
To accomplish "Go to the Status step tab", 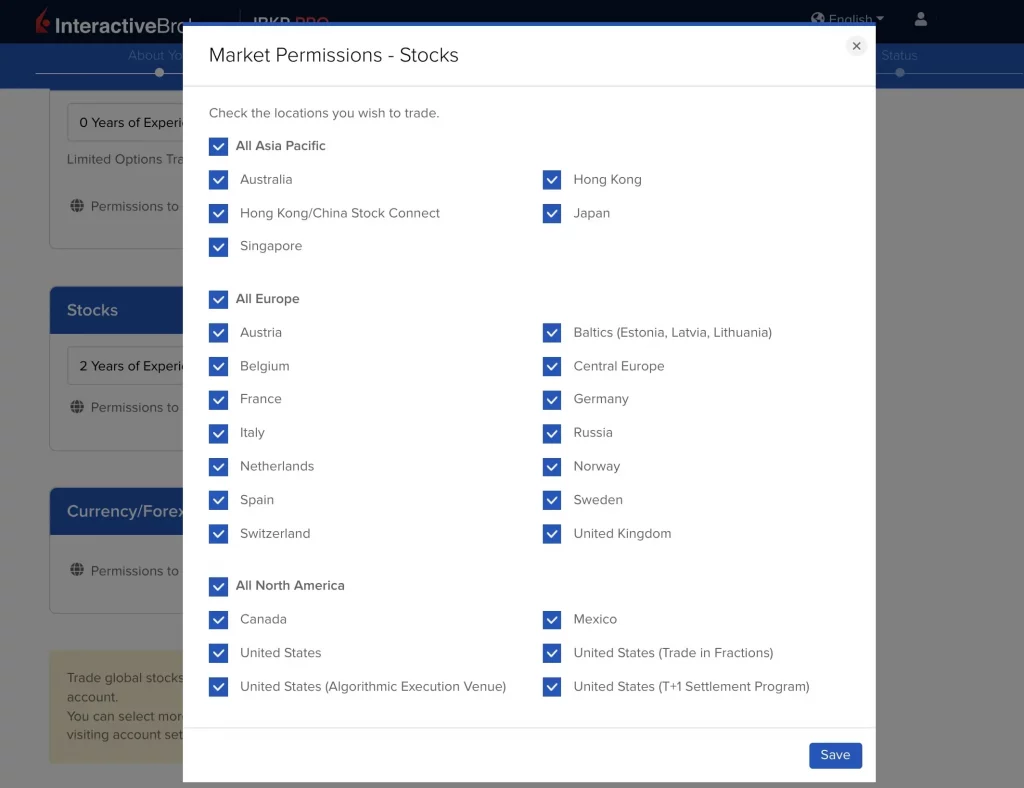I will coord(898,57).
